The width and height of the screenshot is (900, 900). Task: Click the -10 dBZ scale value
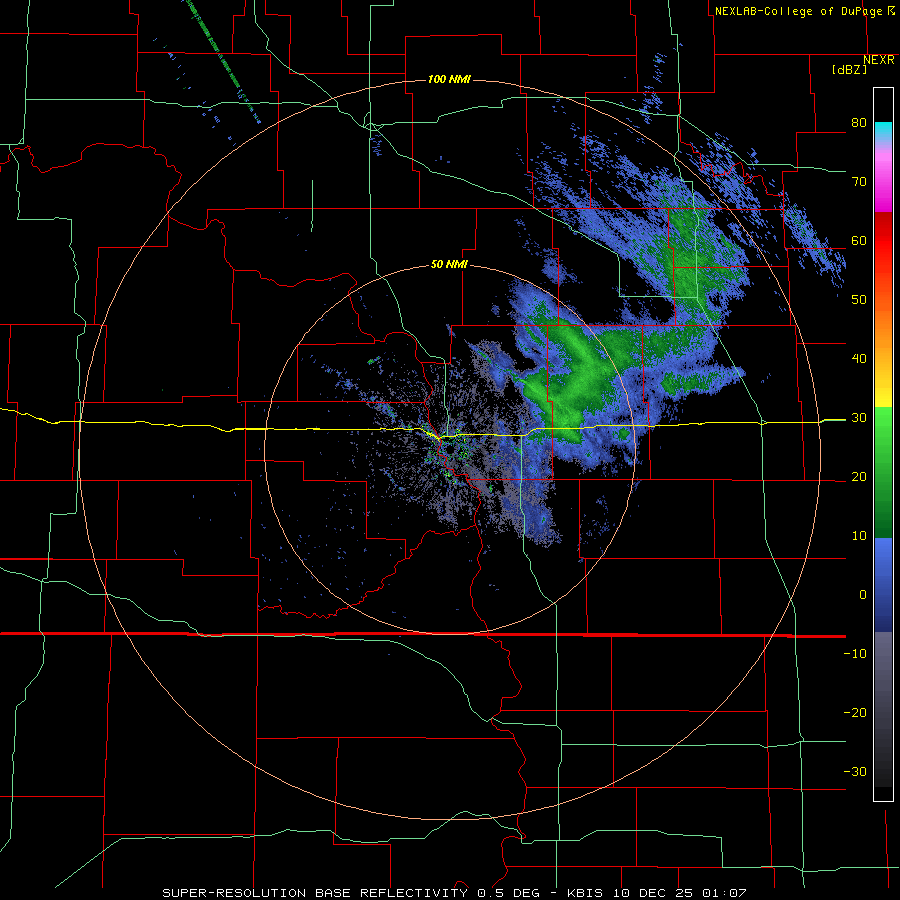coord(855,654)
